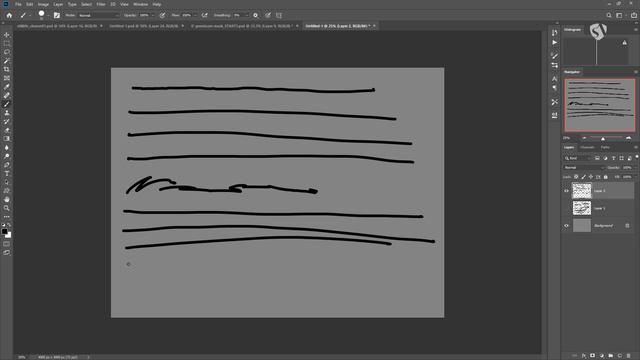Select the History Brush tool
This screenshot has width=640, height=360.
tap(7, 121)
